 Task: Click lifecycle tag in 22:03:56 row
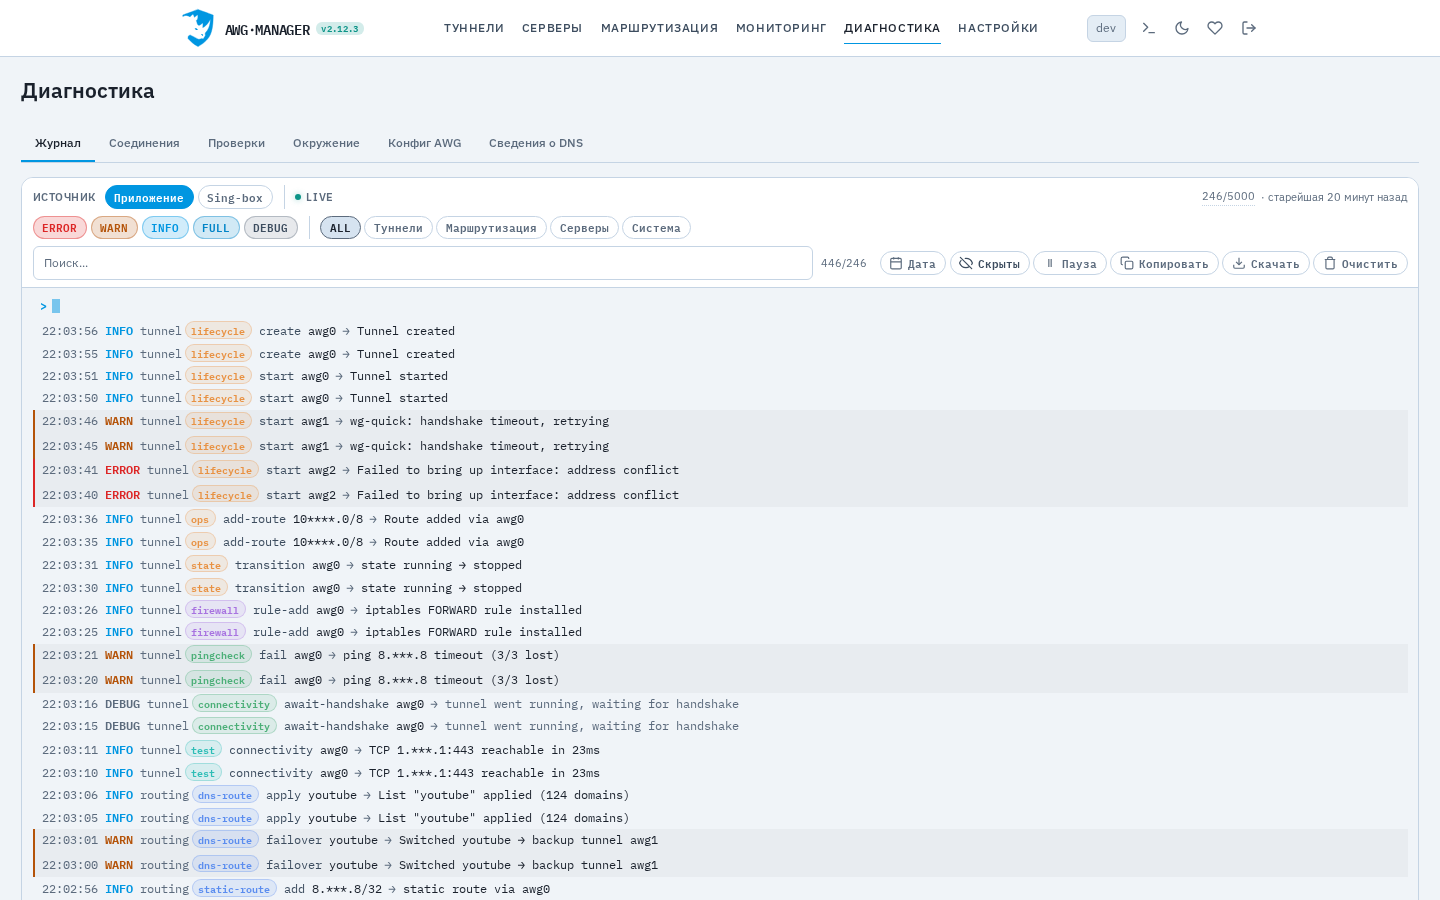click(x=218, y=331)
